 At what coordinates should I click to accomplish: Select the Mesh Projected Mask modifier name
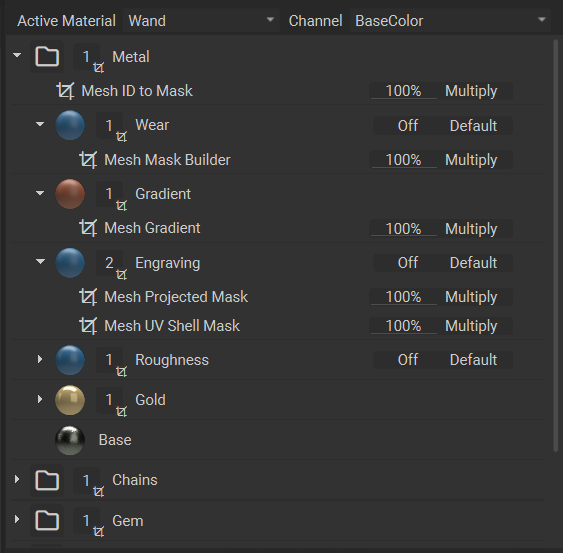[176, 297]
